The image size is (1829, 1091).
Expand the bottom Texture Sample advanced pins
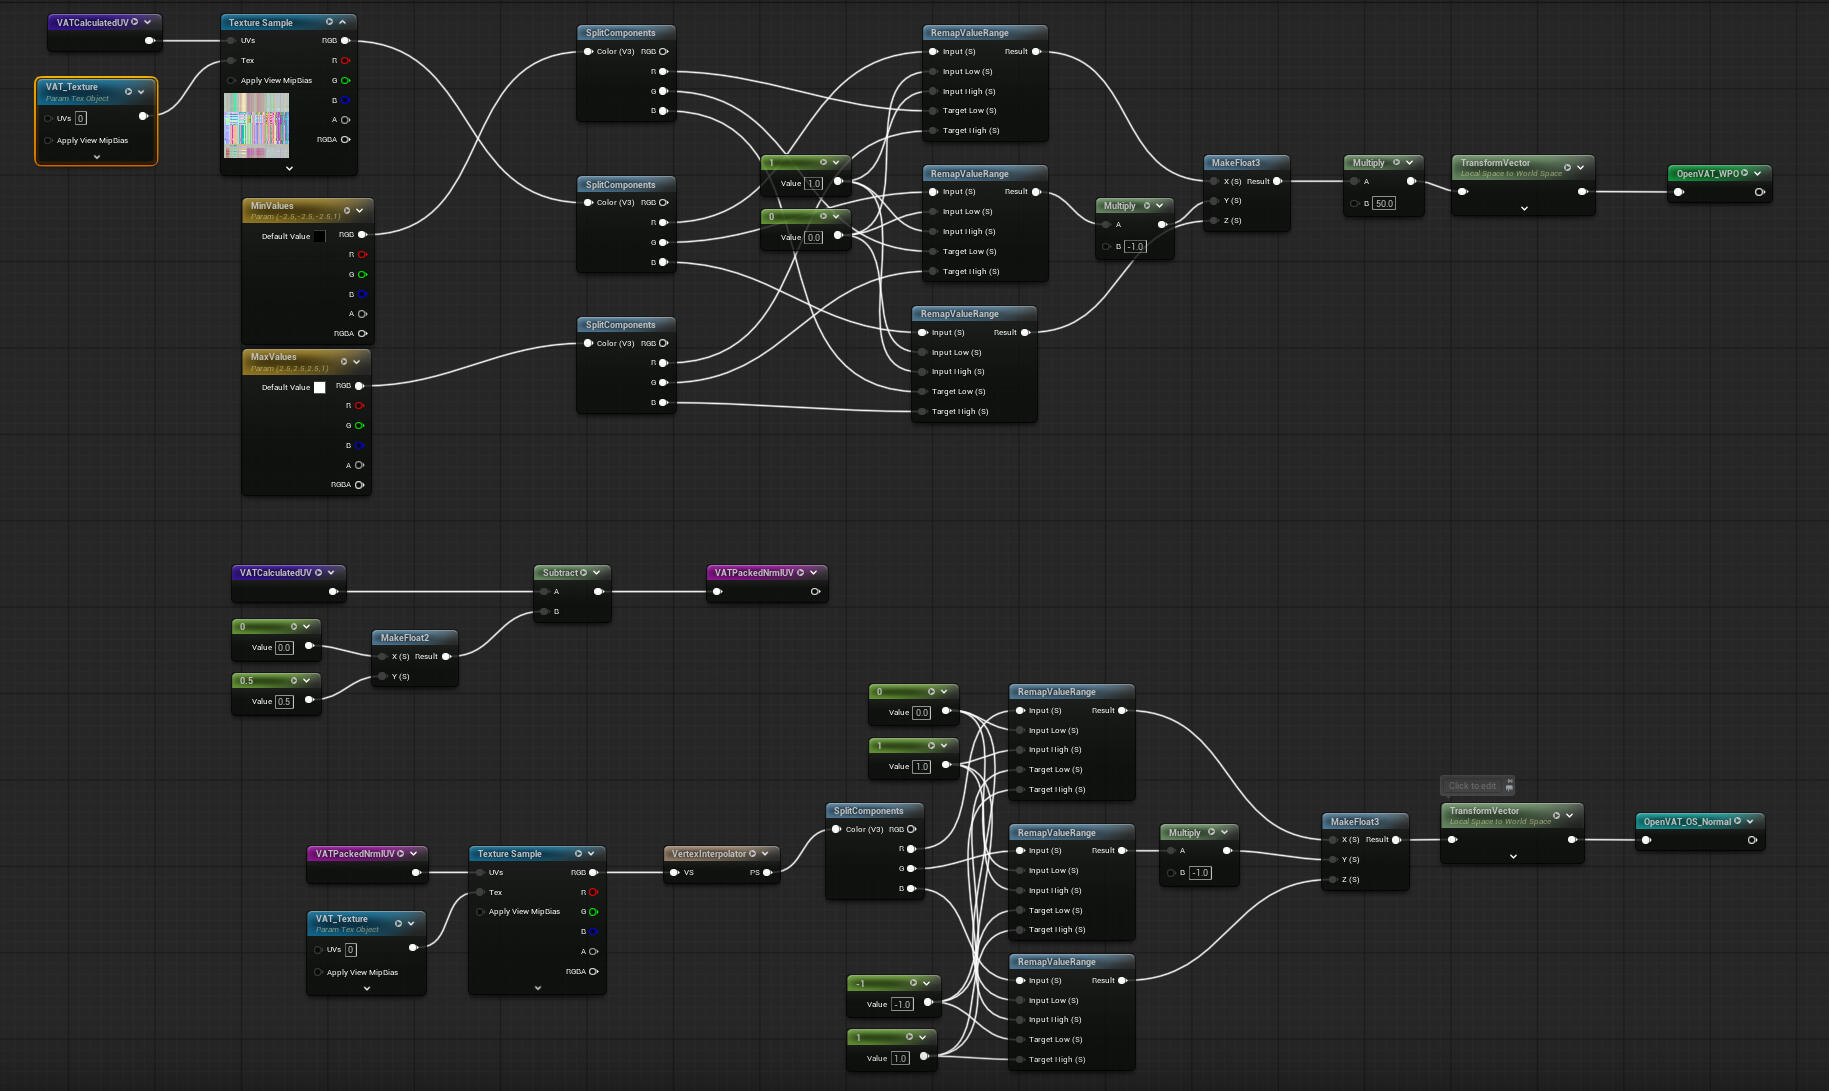tap(537, 988)
